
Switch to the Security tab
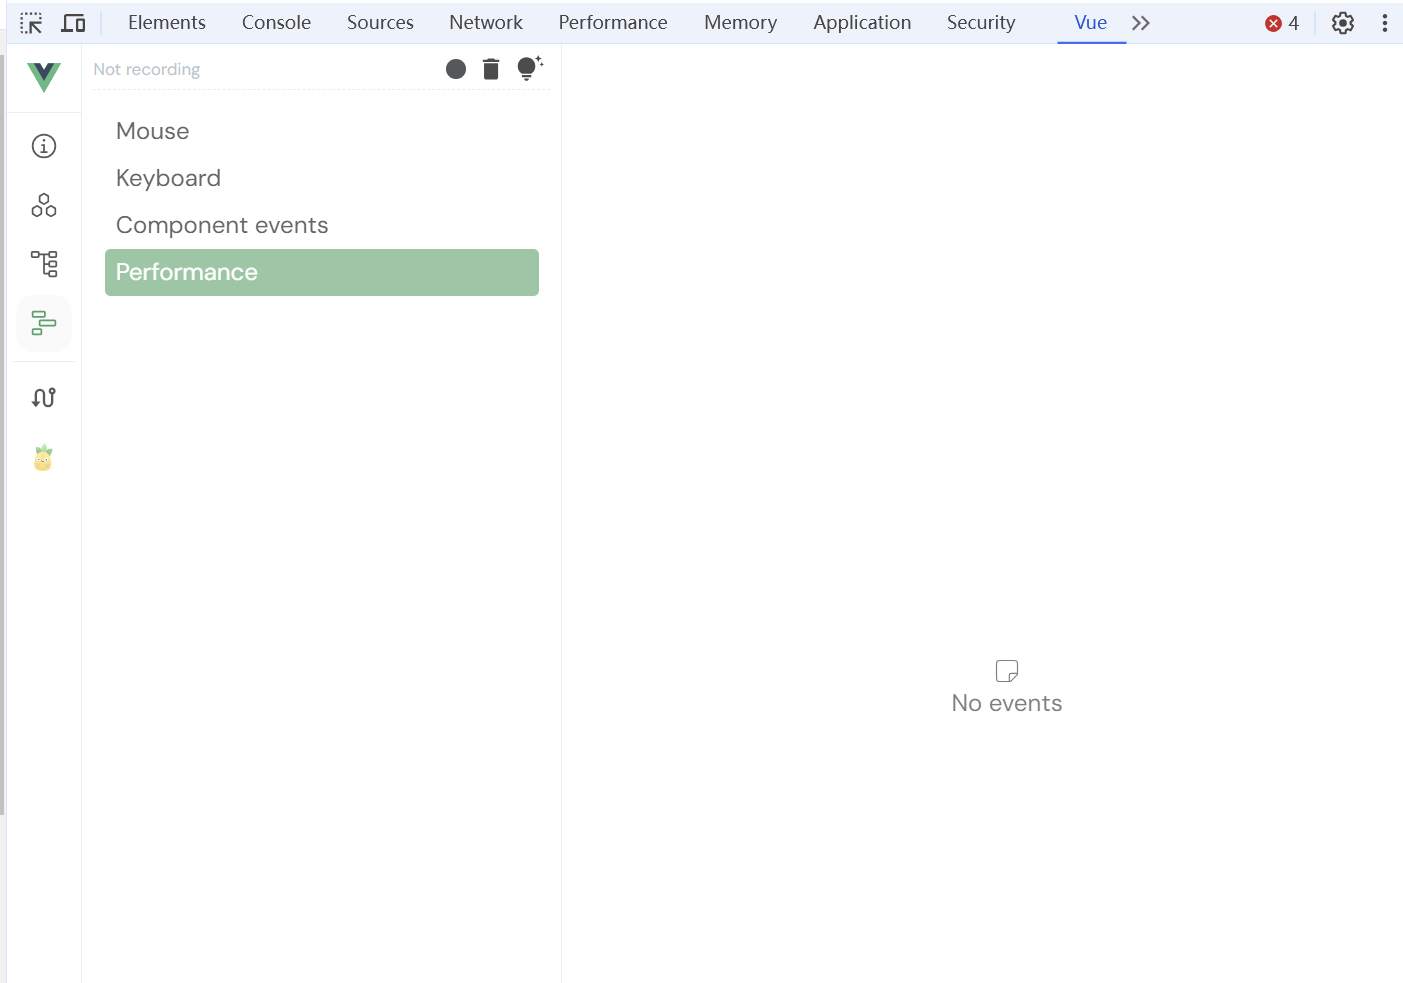(x=981, y=22)
